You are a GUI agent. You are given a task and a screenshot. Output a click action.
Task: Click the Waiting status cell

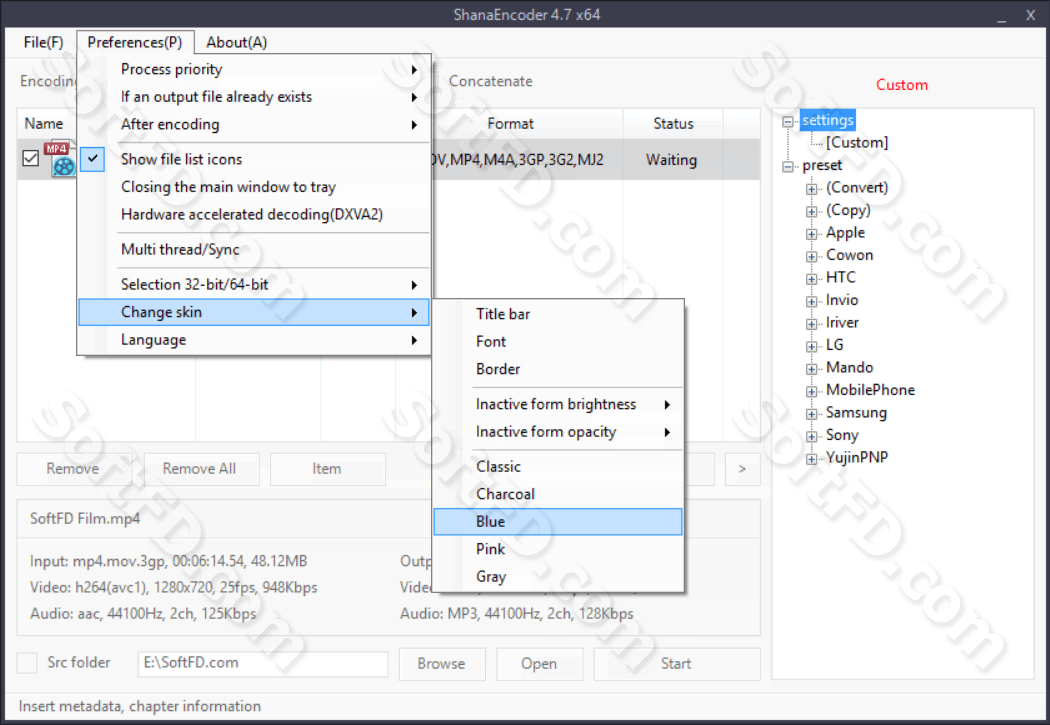pyautogui.click(x=672, y=160)
